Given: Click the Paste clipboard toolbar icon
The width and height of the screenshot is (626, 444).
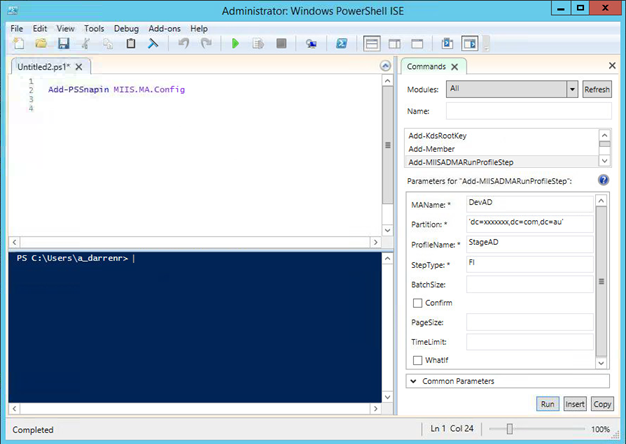Looking at the screenshot, I should (130, 44).
